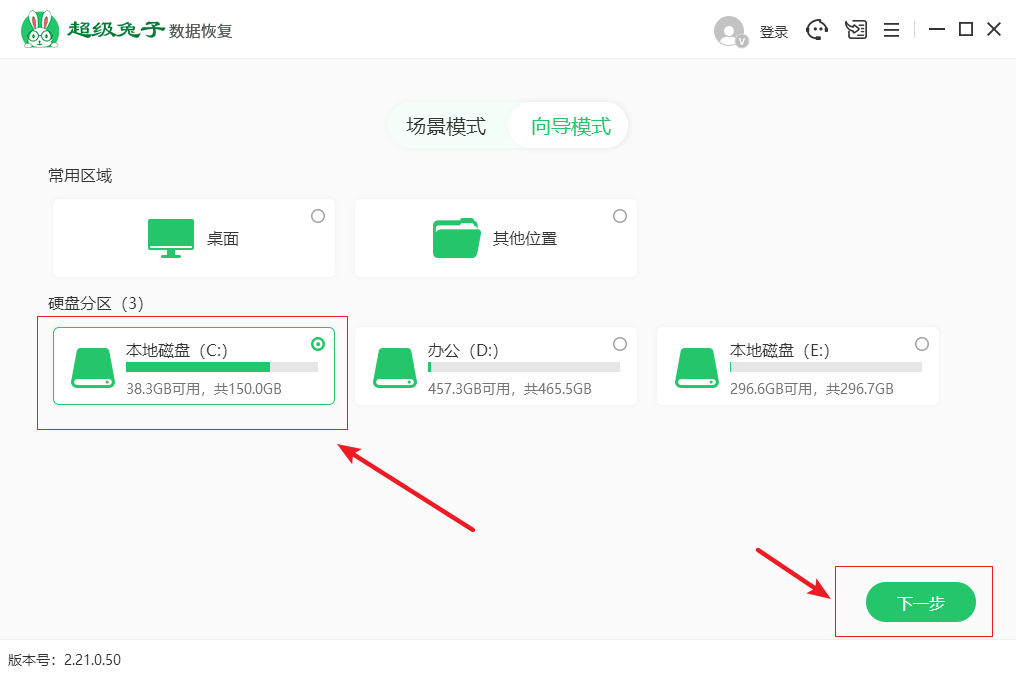This screenshot has width=1016, height=676.
Task: Select the 其他位置 radio button
Action: coord(620,216)
